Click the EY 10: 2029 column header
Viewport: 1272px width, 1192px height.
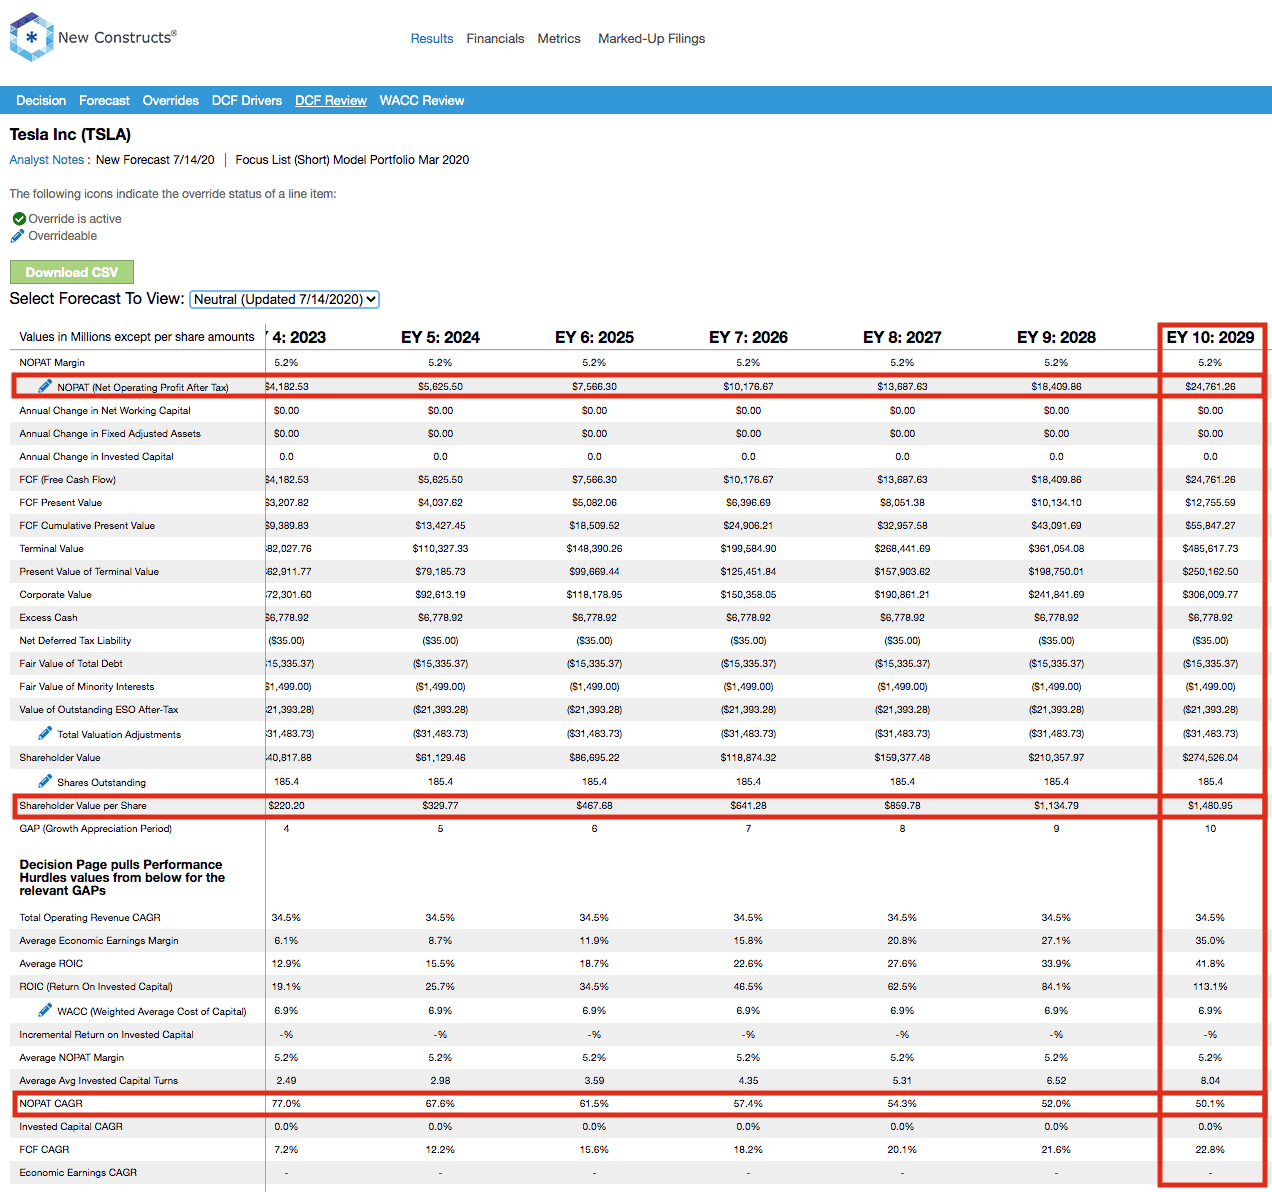point(1210,337)
